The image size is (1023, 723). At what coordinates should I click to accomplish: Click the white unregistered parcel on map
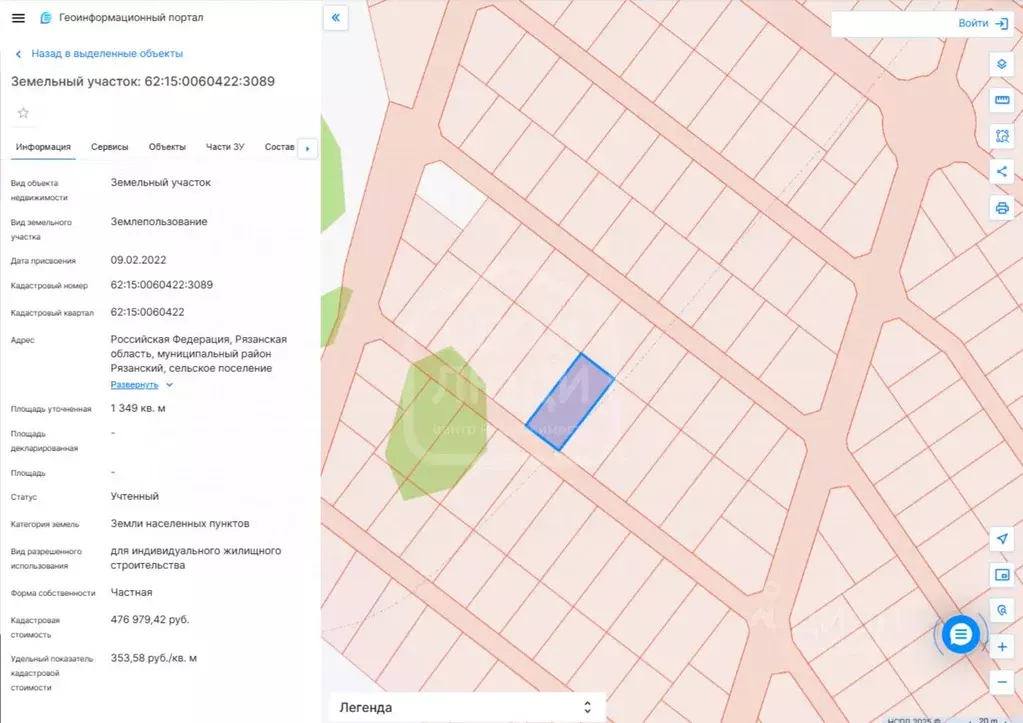coord(450,194)
